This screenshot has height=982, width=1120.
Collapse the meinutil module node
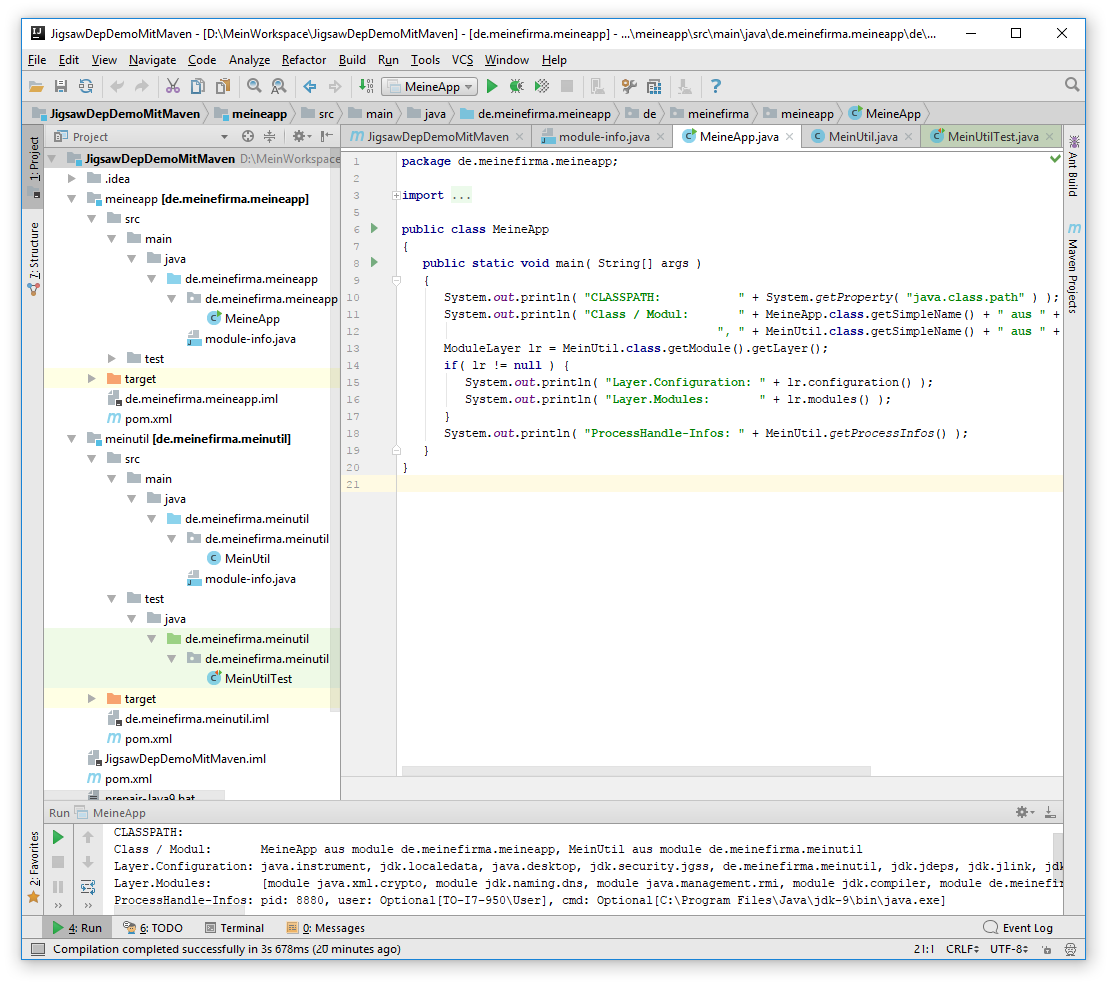71,439
